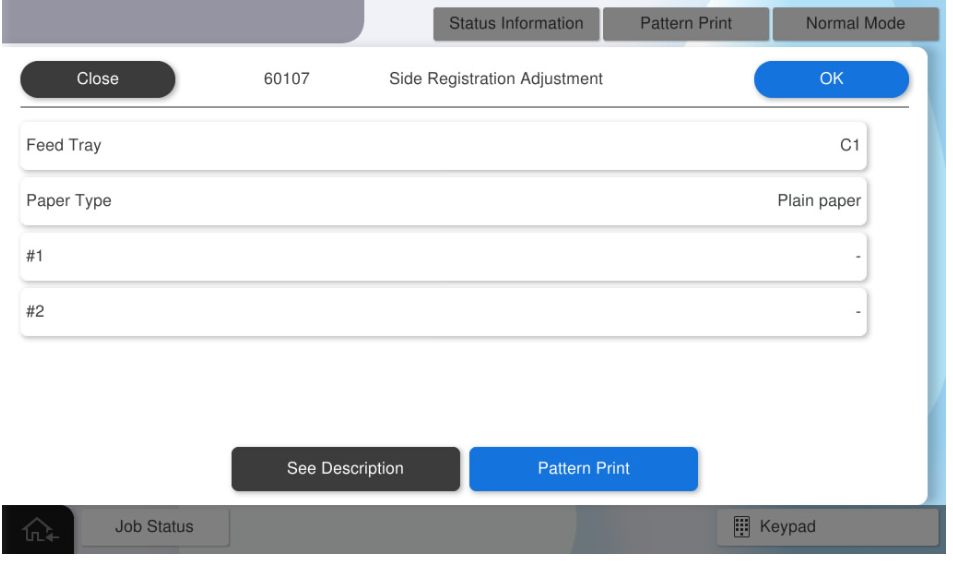
Task: Select the #2 adjustment value row
Action: (x=443, y=312)
